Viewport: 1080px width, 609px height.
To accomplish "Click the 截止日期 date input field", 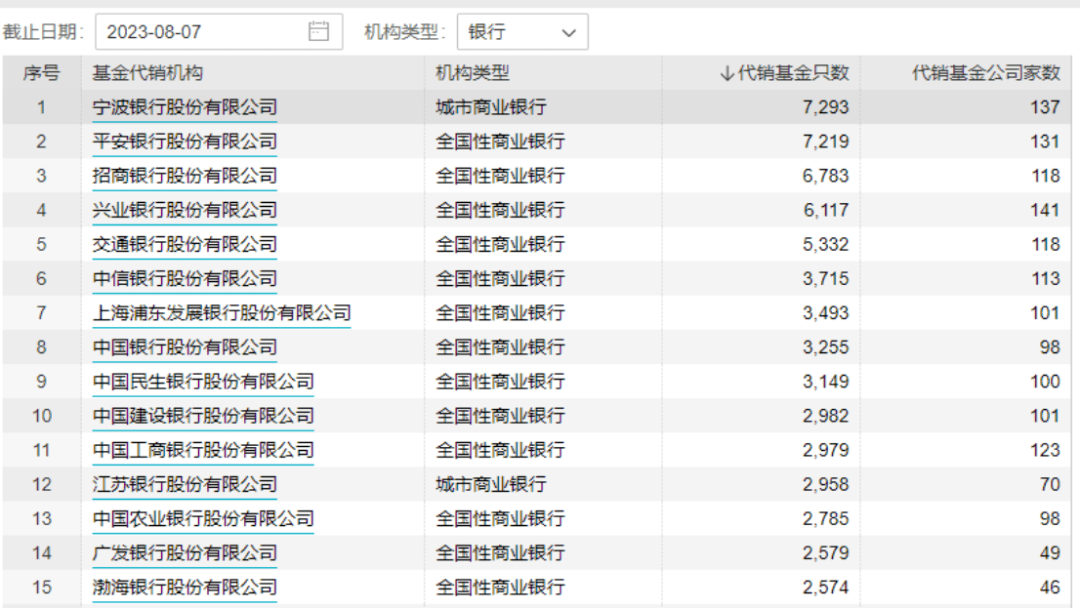I will coord(200,32).
